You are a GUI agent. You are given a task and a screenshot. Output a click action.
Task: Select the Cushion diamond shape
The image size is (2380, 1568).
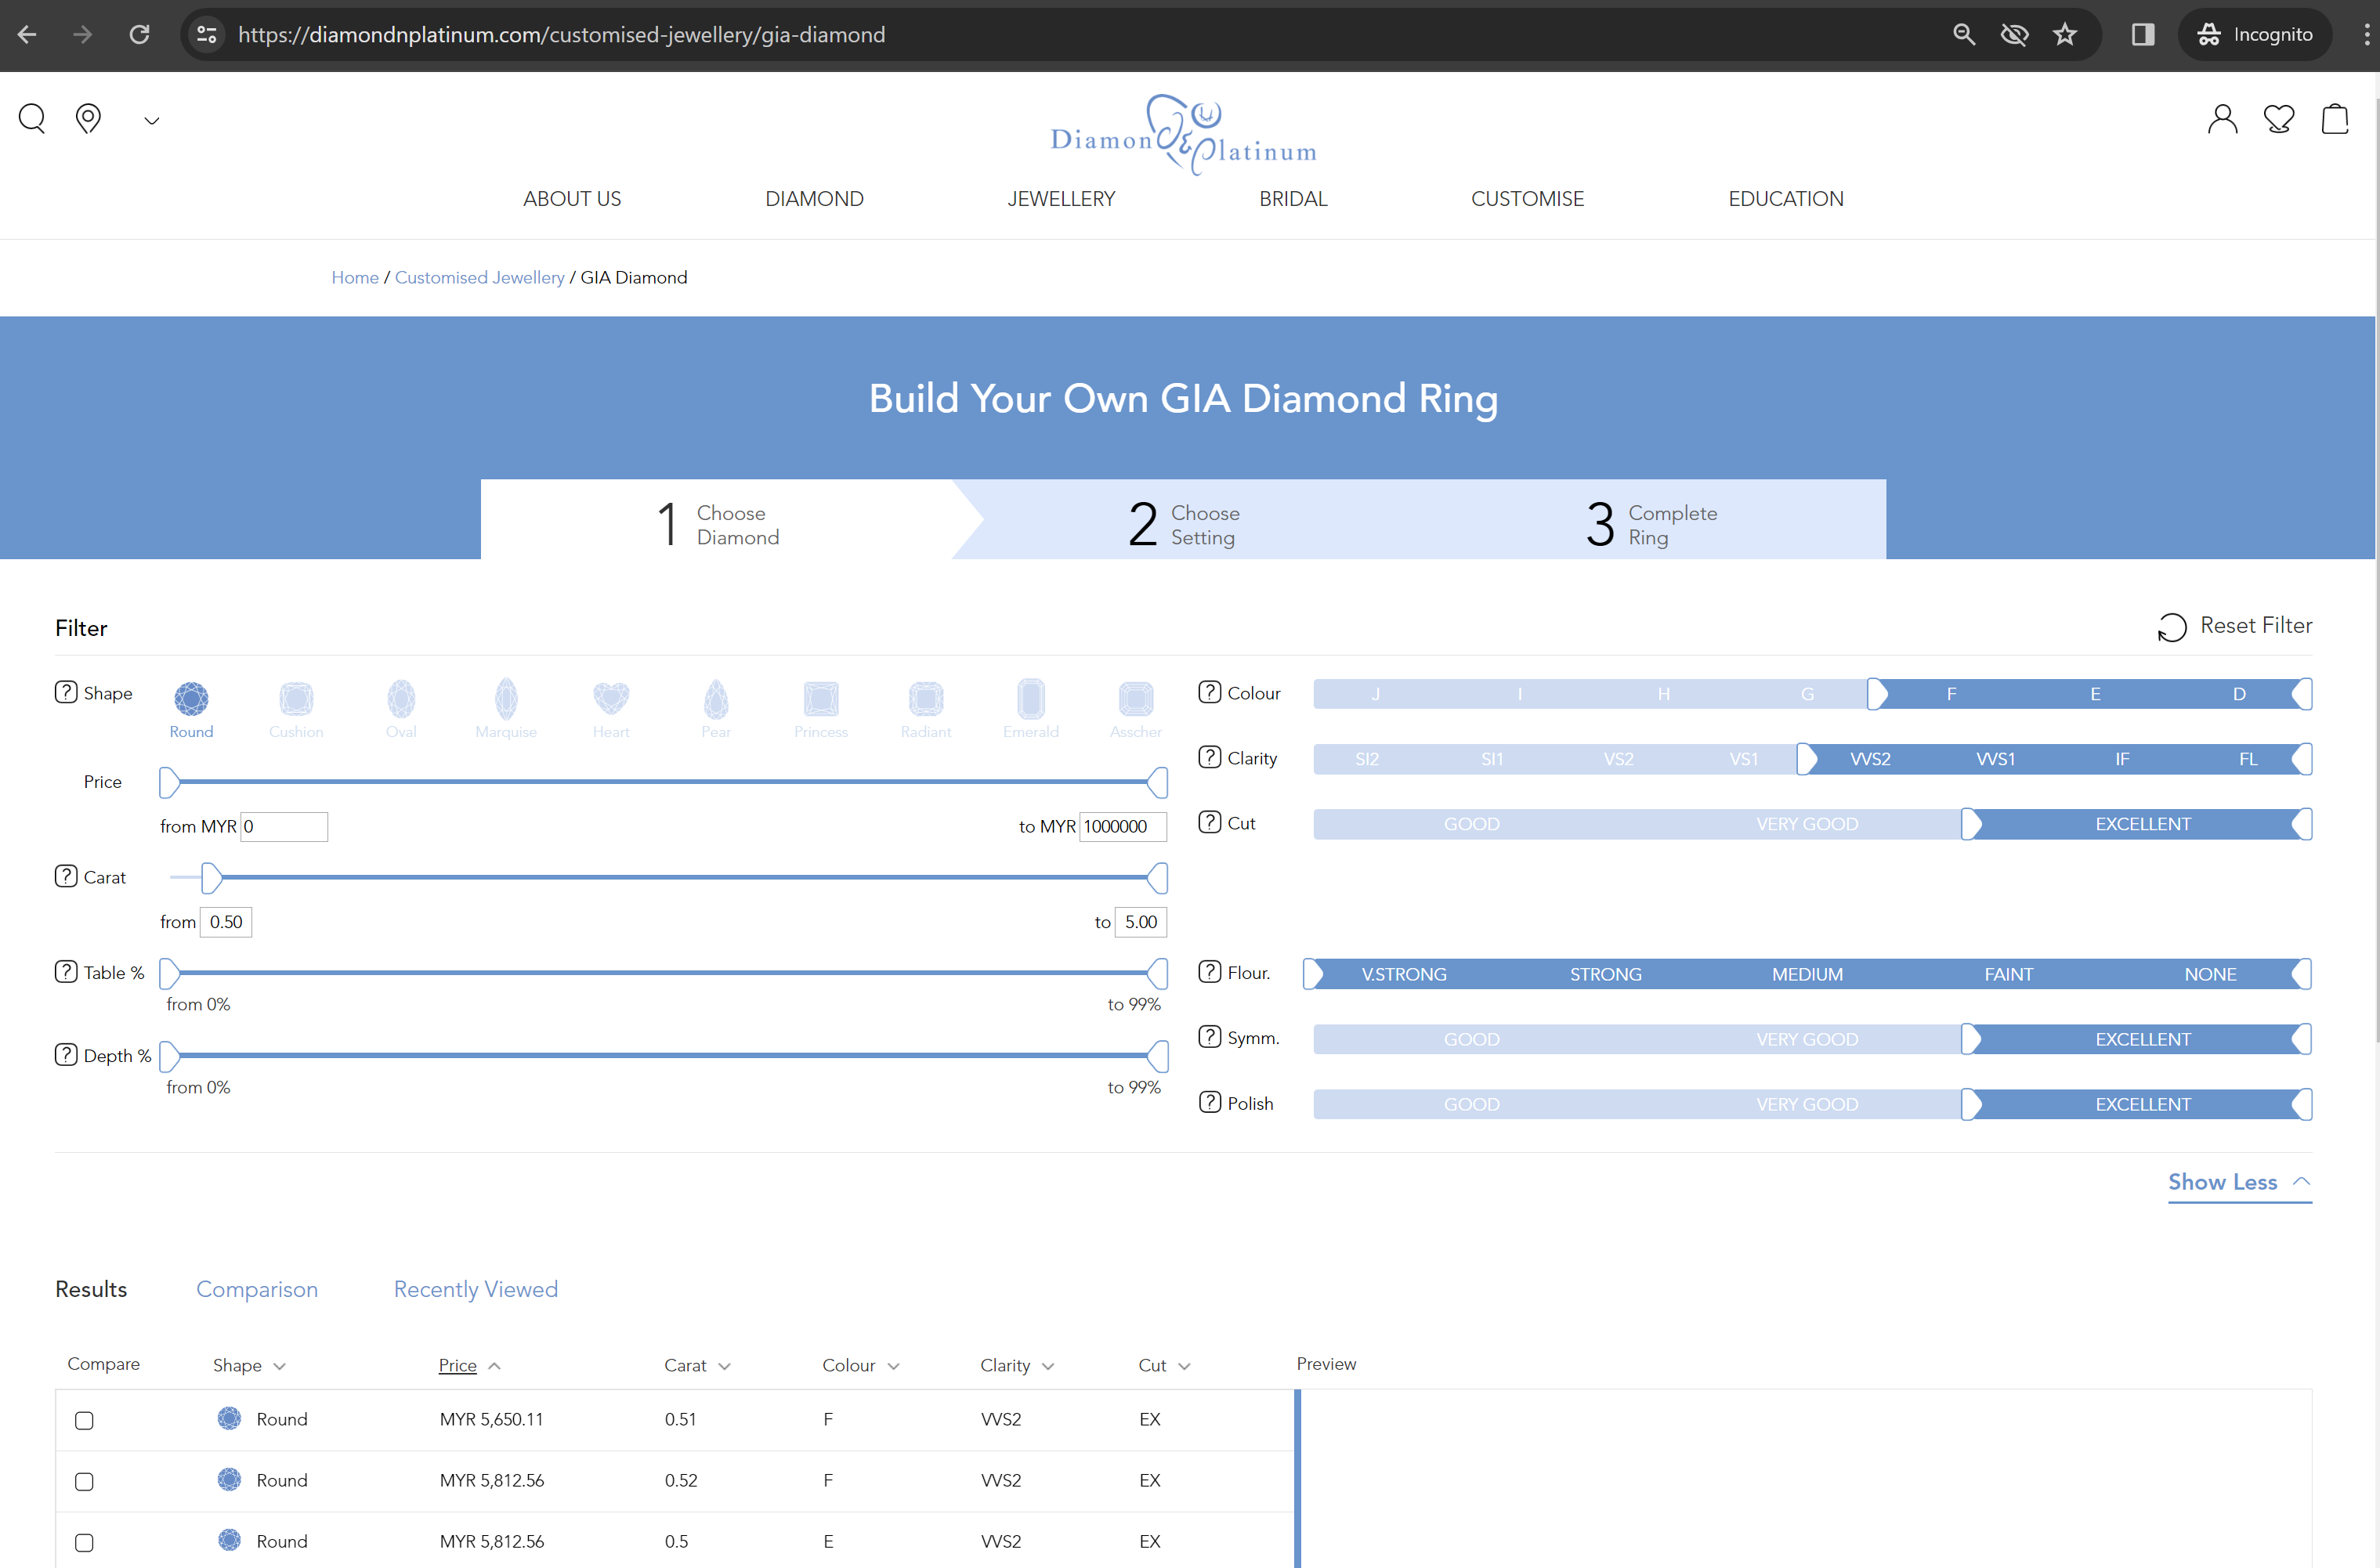coord(296,709)
